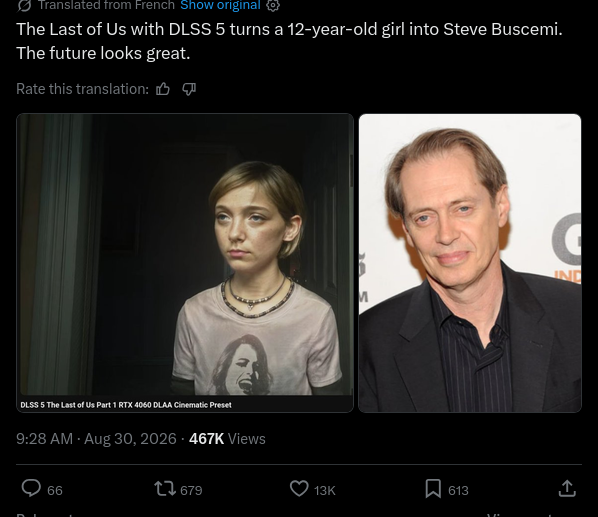Click the 66 replies count

55,490
